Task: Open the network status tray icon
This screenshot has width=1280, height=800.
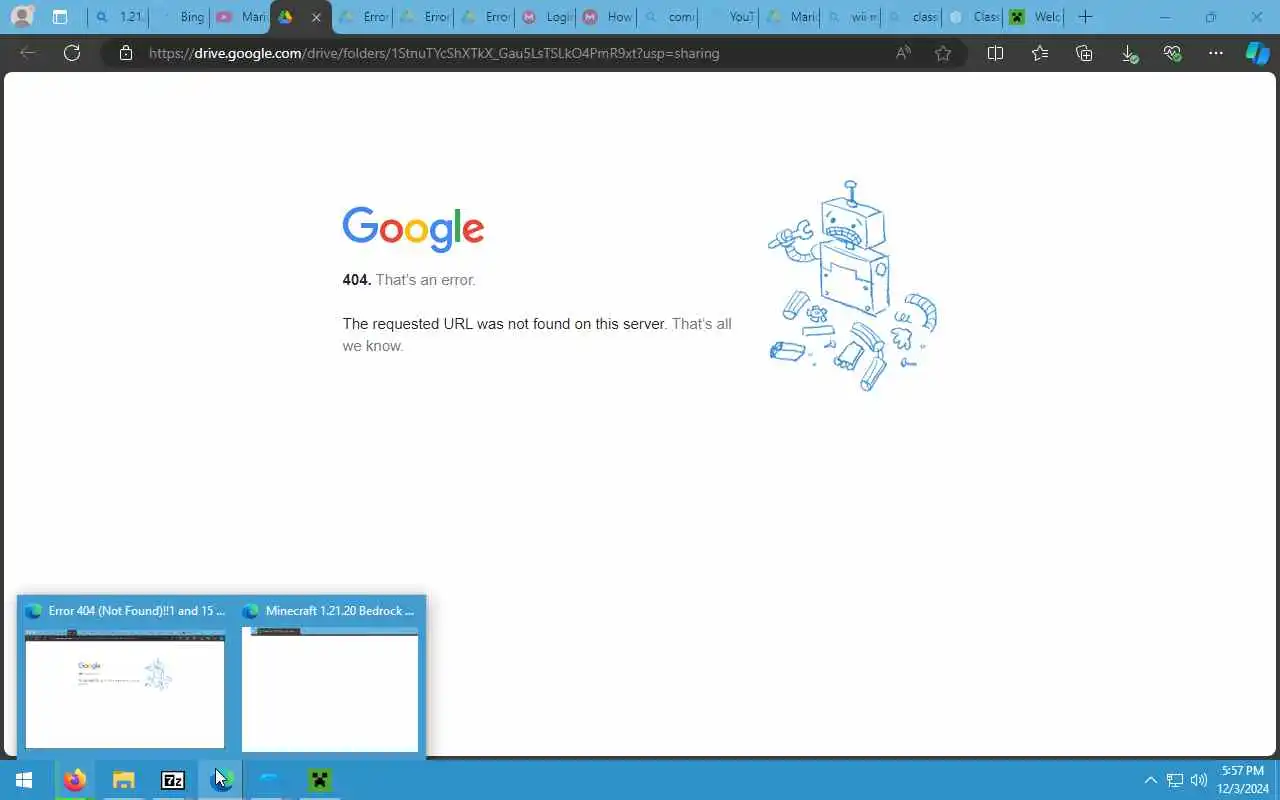Action: coord(1175,780)
